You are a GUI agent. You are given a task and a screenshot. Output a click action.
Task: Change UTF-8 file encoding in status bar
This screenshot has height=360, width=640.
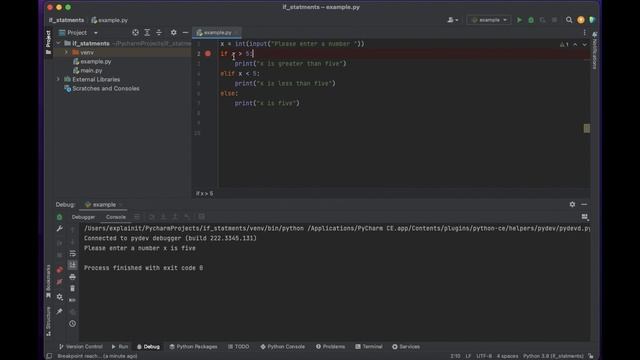click(x=484, y=356)
